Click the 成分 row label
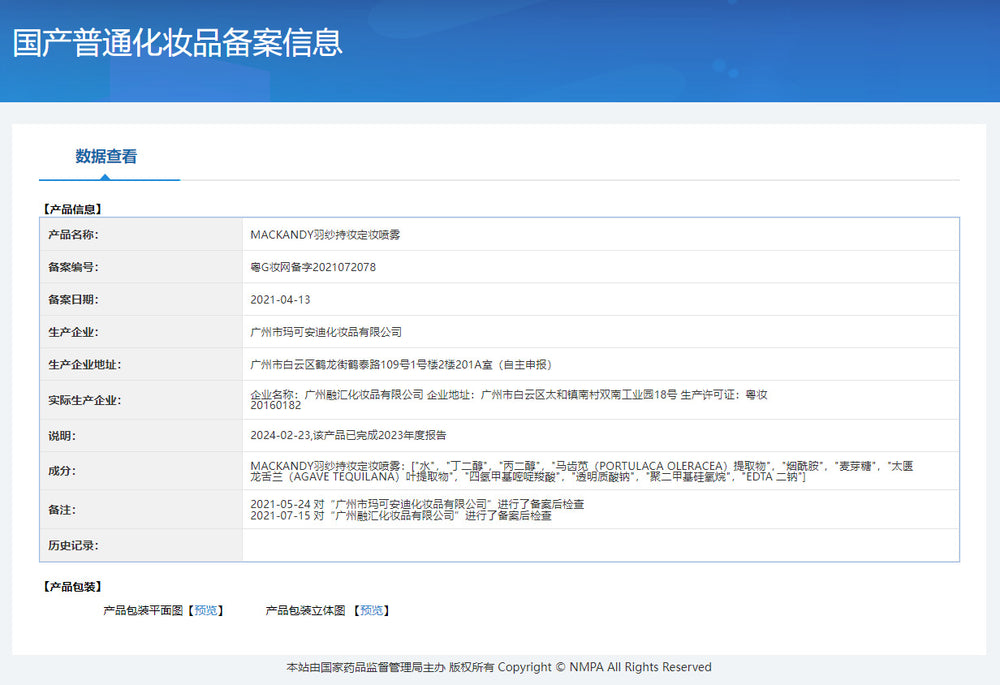The height and width of the screenshot is (685, 1000). 62,471
